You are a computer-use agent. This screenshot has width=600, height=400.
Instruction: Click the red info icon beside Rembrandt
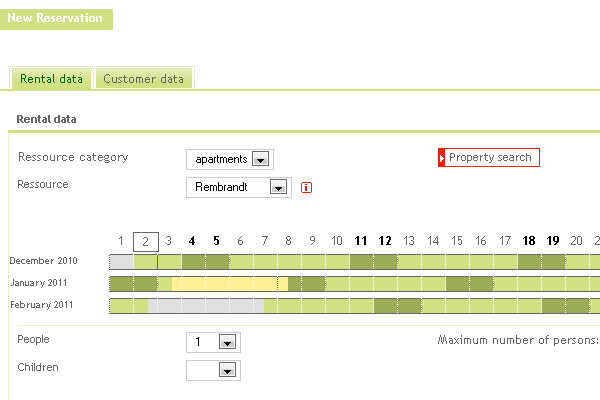click(x=306, y=188)
